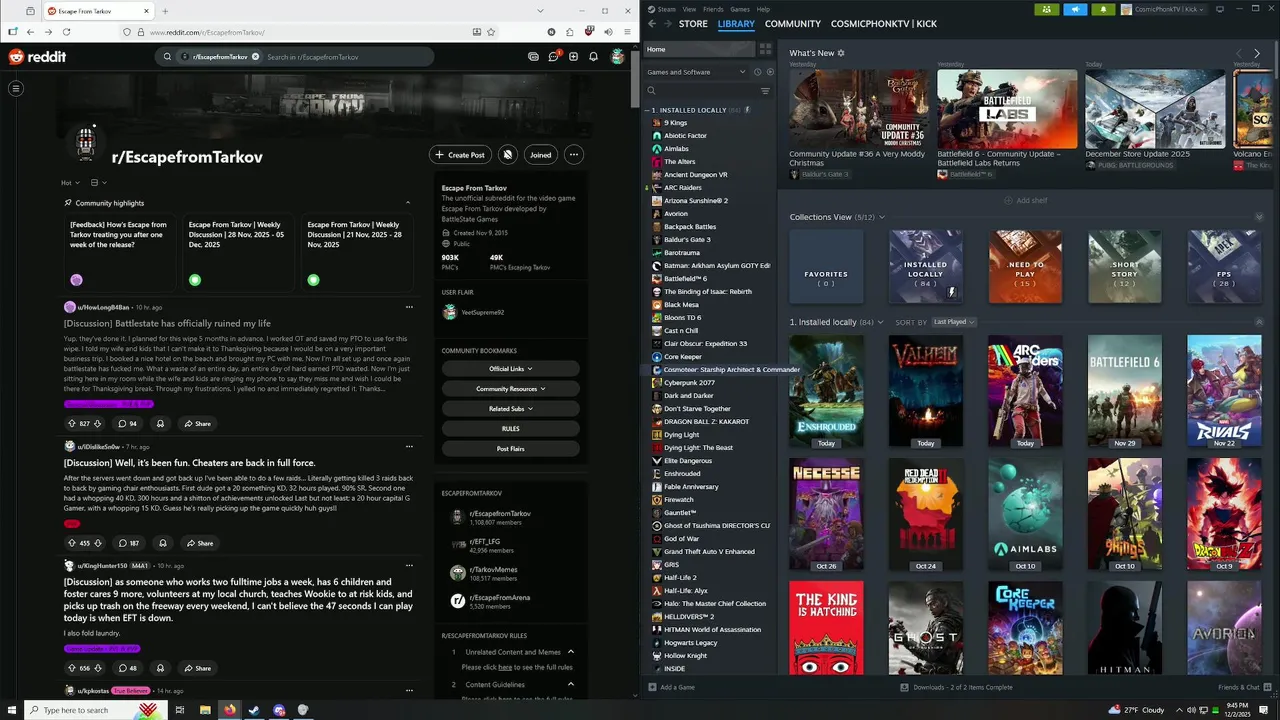Click the Joined button to leave subreddit

point(540,155)
